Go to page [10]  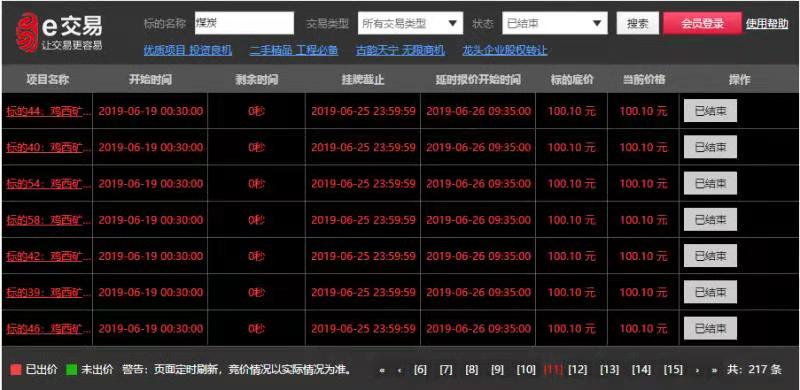(x=526, y=370)
